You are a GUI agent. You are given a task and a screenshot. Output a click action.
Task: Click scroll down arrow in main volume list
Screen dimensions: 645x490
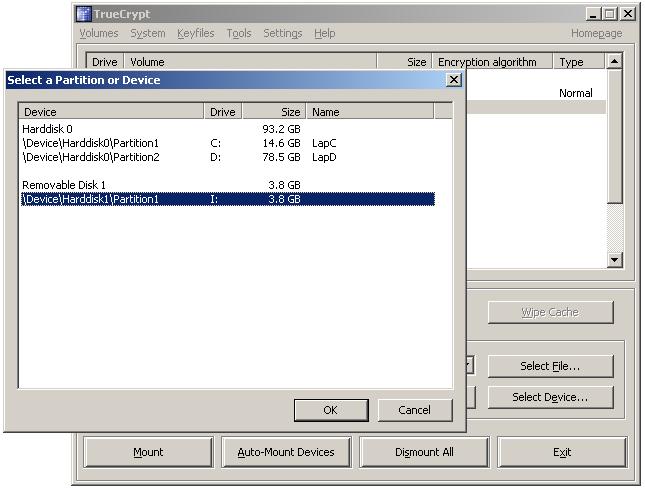click(x=615, y=260)
